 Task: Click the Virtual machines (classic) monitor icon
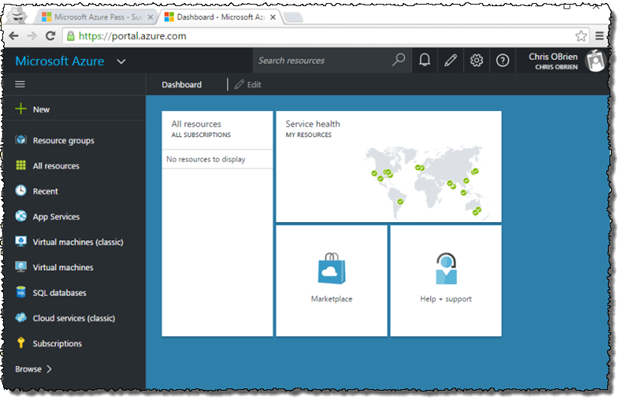[21, 241]
